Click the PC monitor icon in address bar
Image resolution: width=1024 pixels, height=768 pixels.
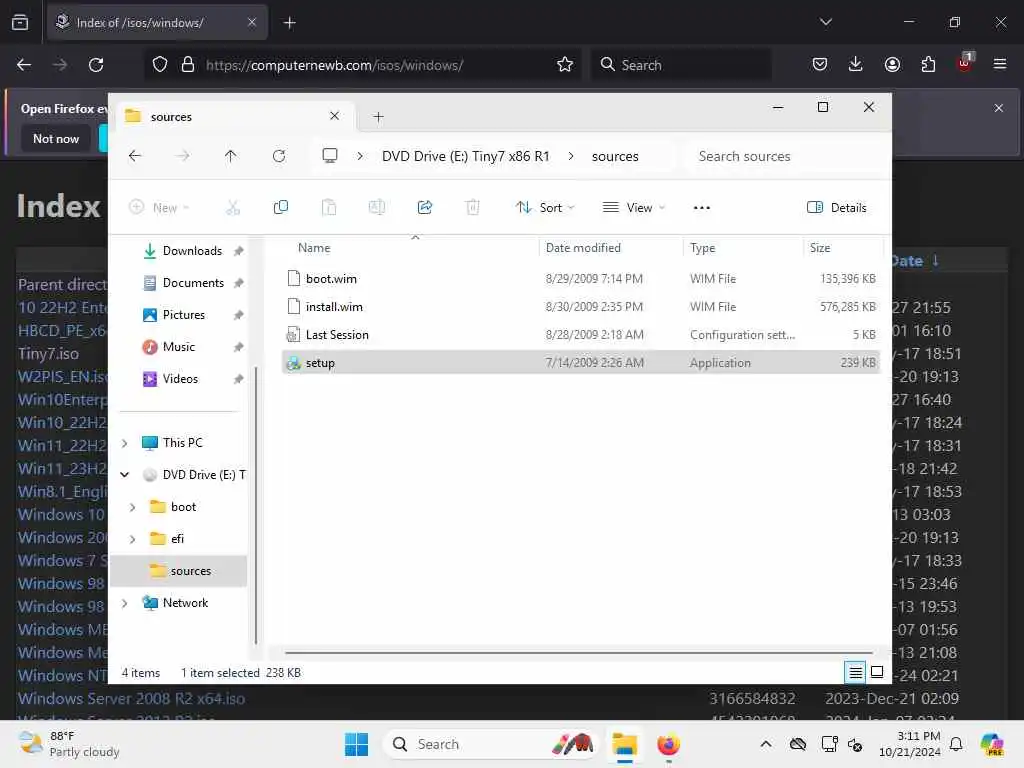tap(330, 156)
